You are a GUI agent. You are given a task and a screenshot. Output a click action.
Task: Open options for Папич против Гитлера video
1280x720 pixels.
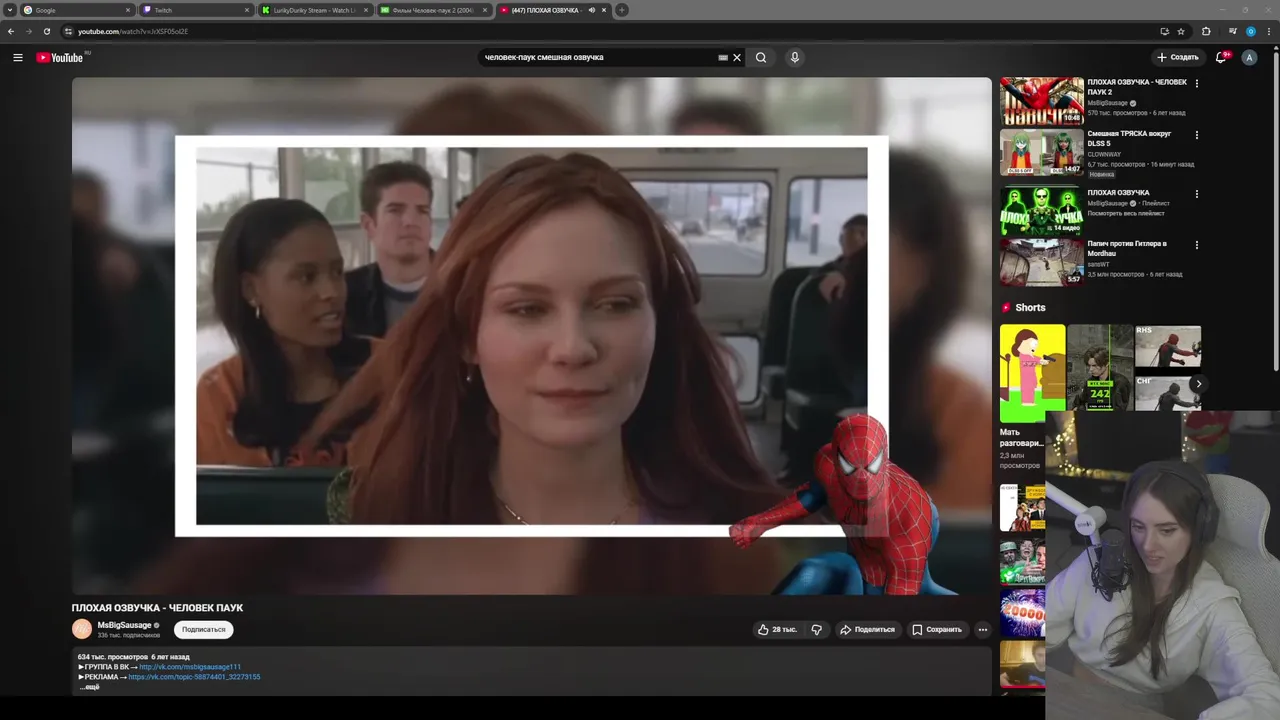coord(1197,244)
